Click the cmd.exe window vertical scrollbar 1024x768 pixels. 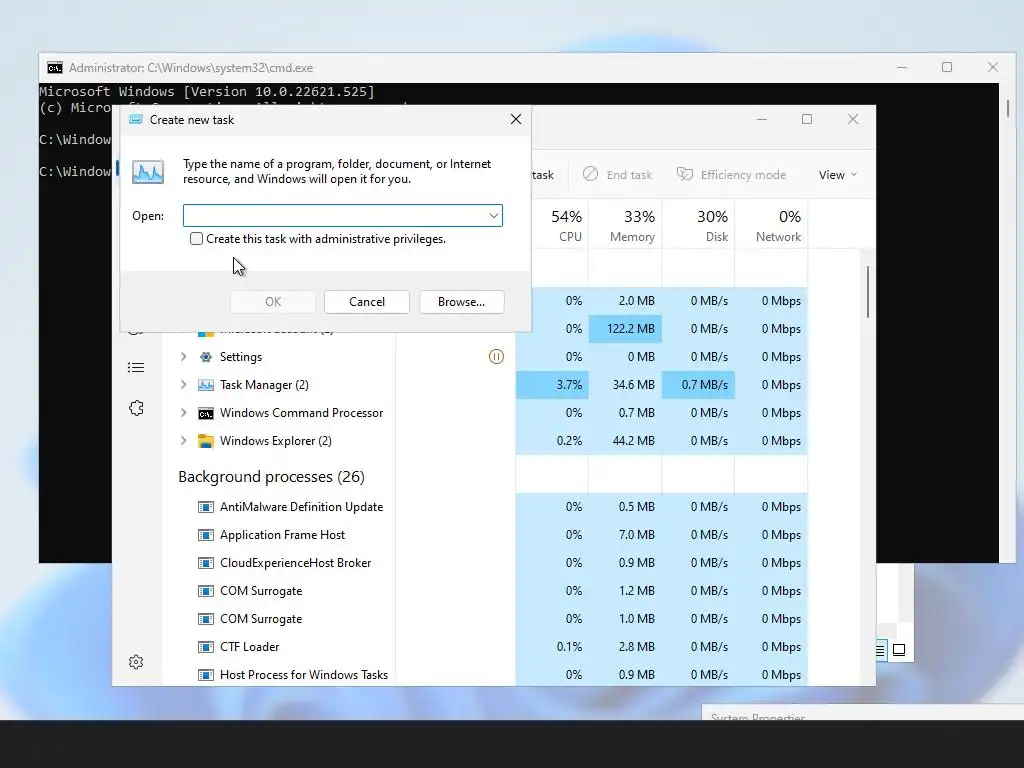point(1008,108)
